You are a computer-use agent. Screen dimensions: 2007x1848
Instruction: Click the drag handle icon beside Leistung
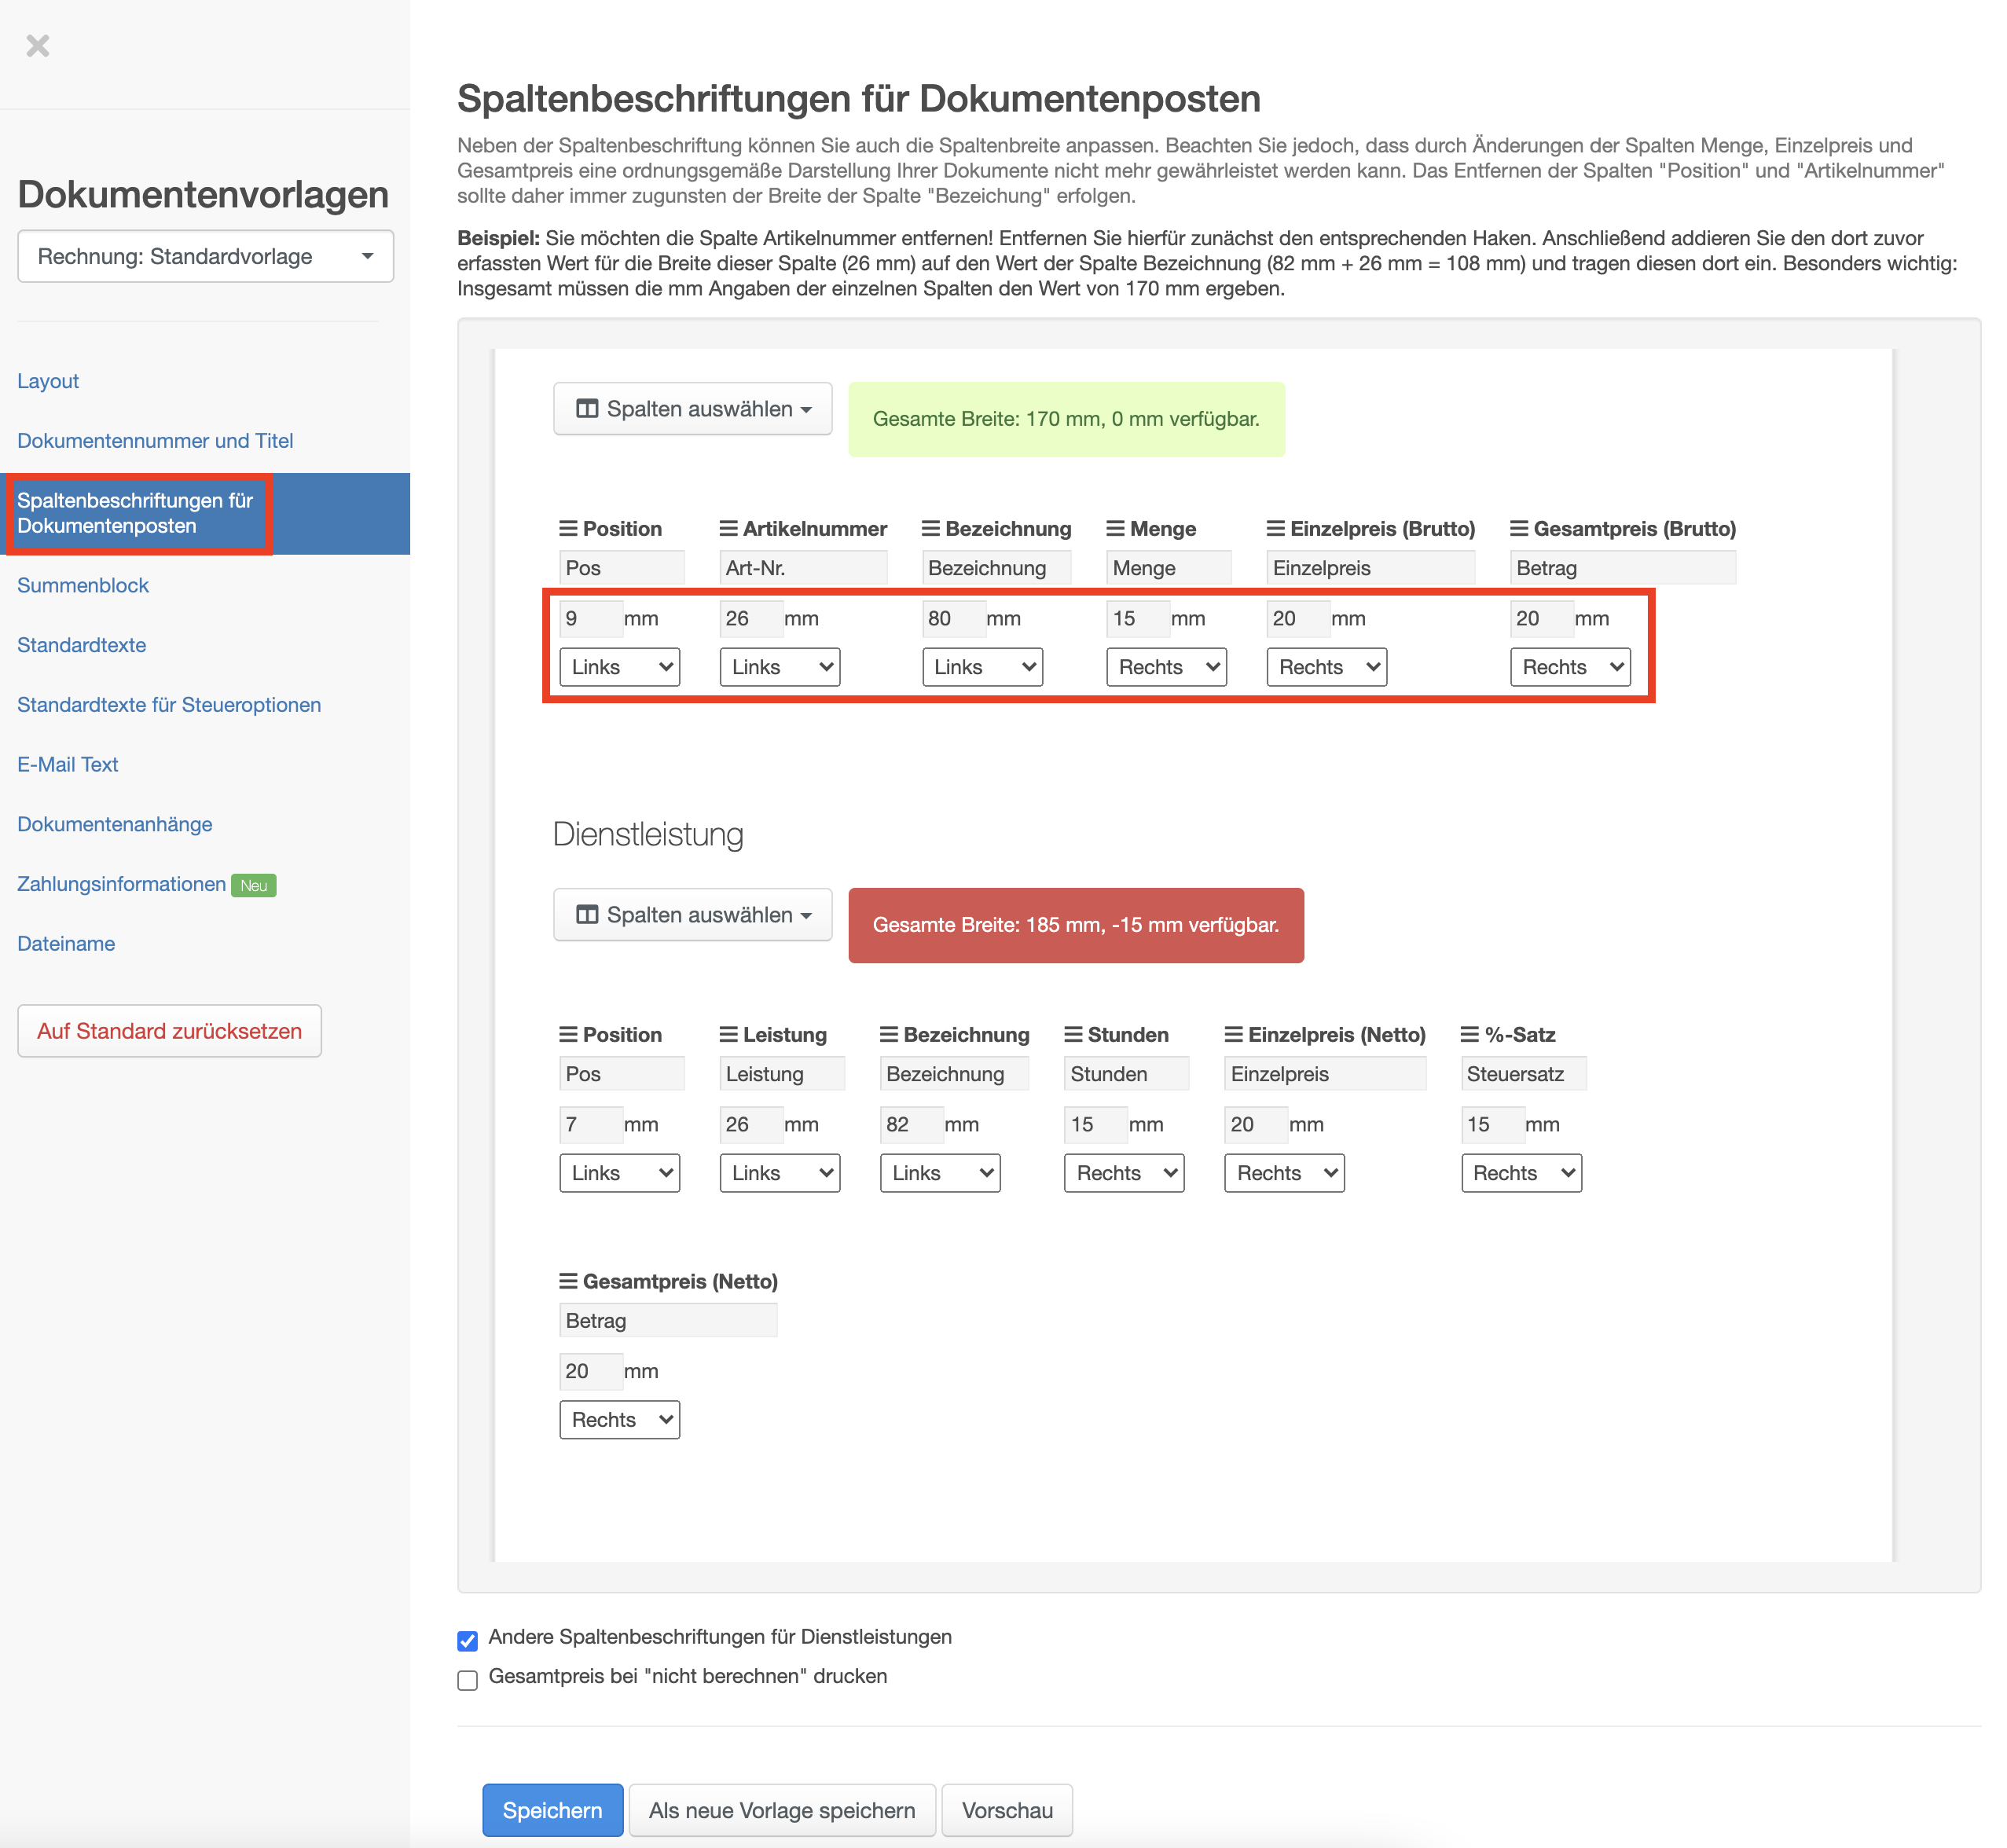(x=728, y=1034)
